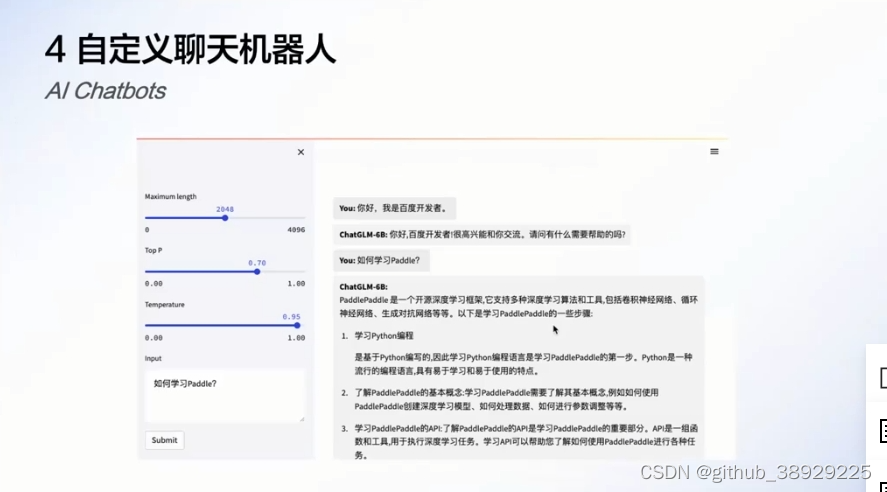
Task: Click the "Temperature" label
Action: click(165, 304)
